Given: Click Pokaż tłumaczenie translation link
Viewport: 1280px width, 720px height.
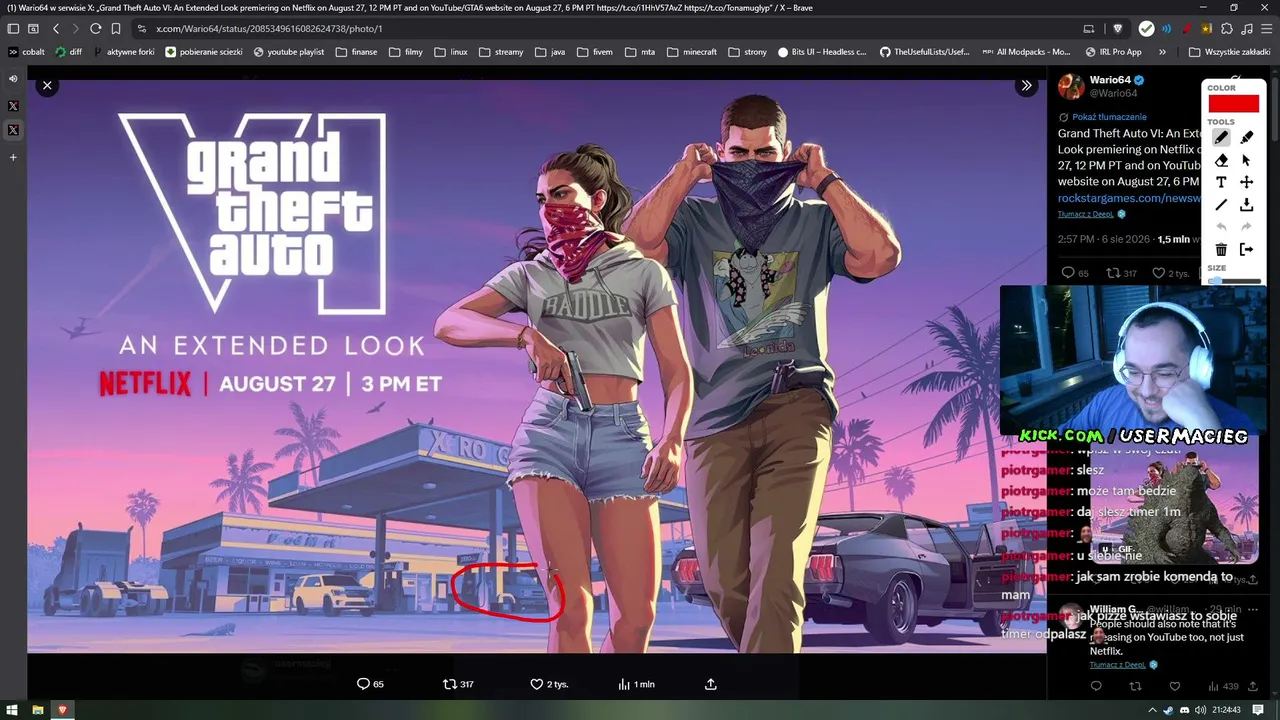Looking at the screenshot, I should tap(1109, 117).
